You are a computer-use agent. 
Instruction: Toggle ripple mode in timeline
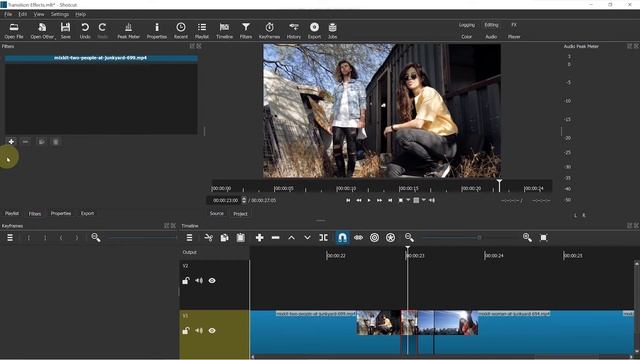[374, 238]
